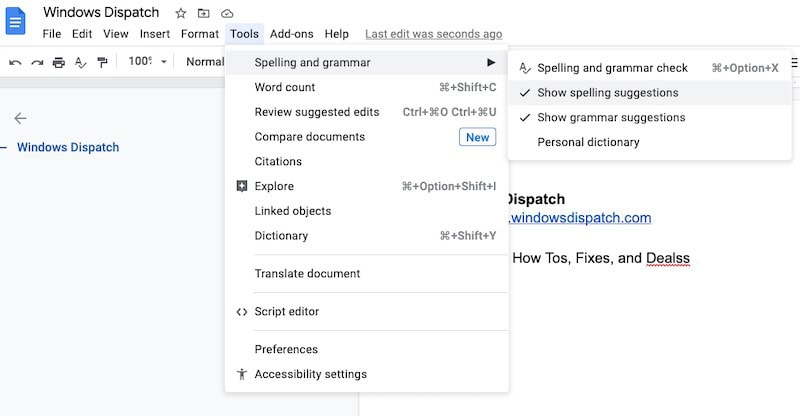This screenshot has width=800, height=416.
Task: Click the New badge beside Compare documents
Action: pos(478,137)
